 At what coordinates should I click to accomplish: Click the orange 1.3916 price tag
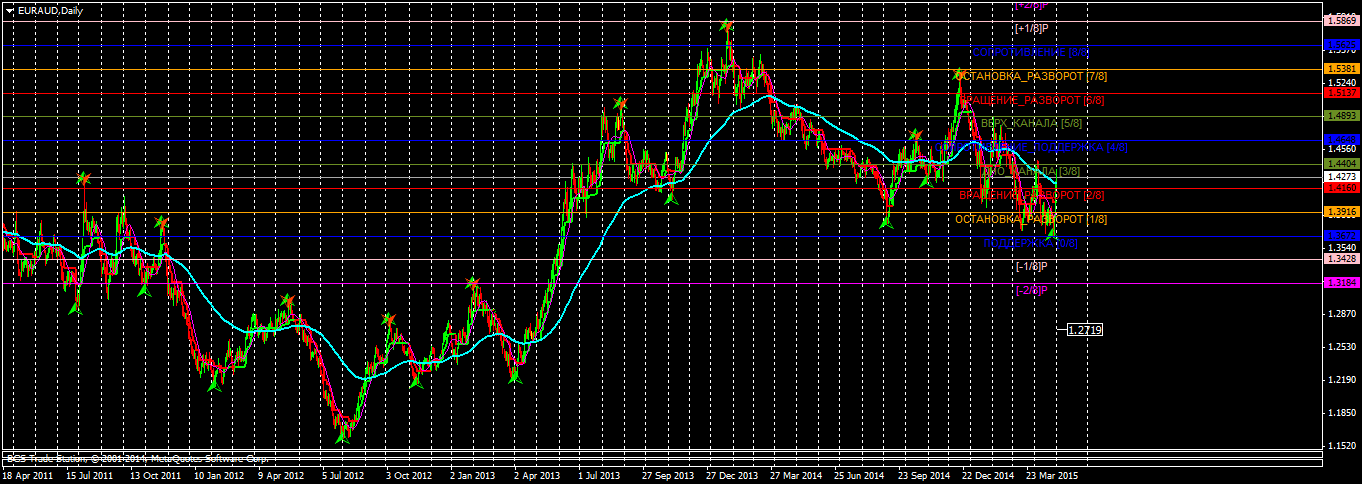(x=1341, y=212)
